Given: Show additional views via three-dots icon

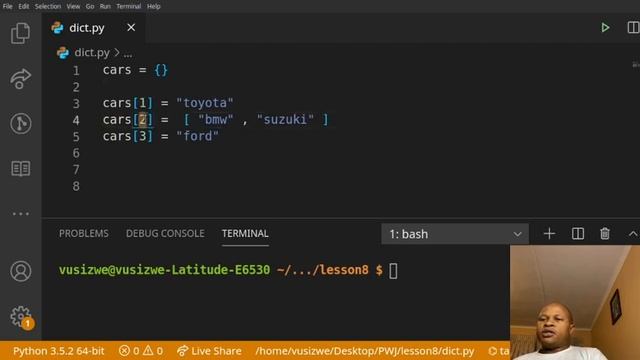Looking at the screenshot, I should pos(20,213).
